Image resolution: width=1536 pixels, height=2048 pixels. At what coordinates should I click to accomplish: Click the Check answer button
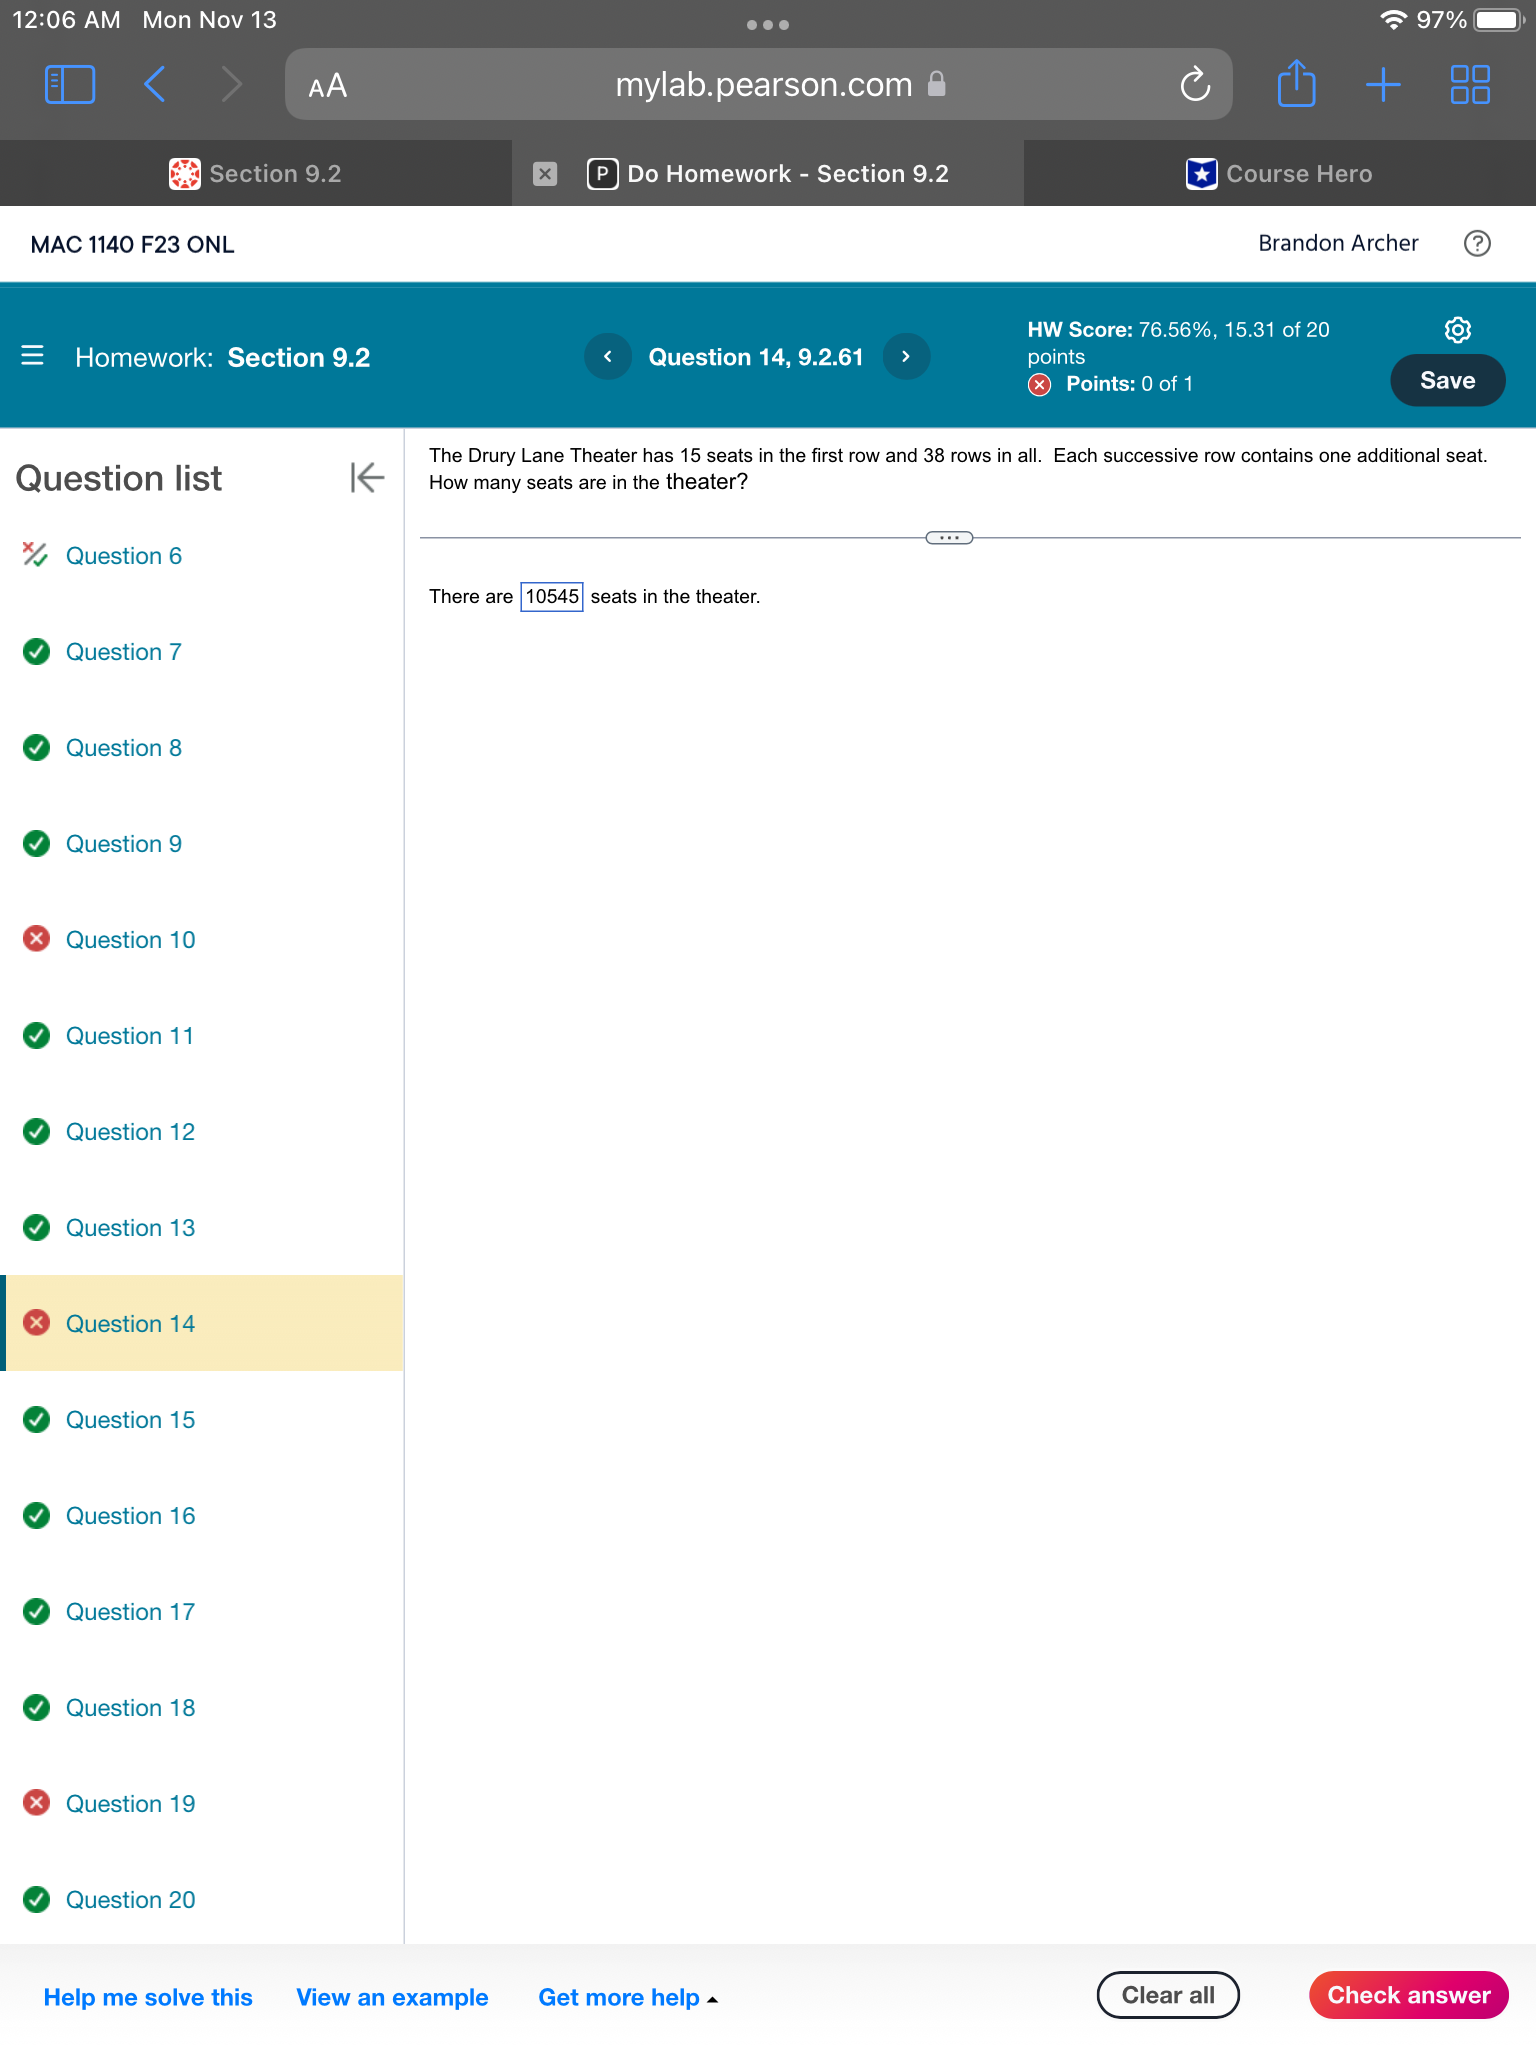pos(1408,1995)
